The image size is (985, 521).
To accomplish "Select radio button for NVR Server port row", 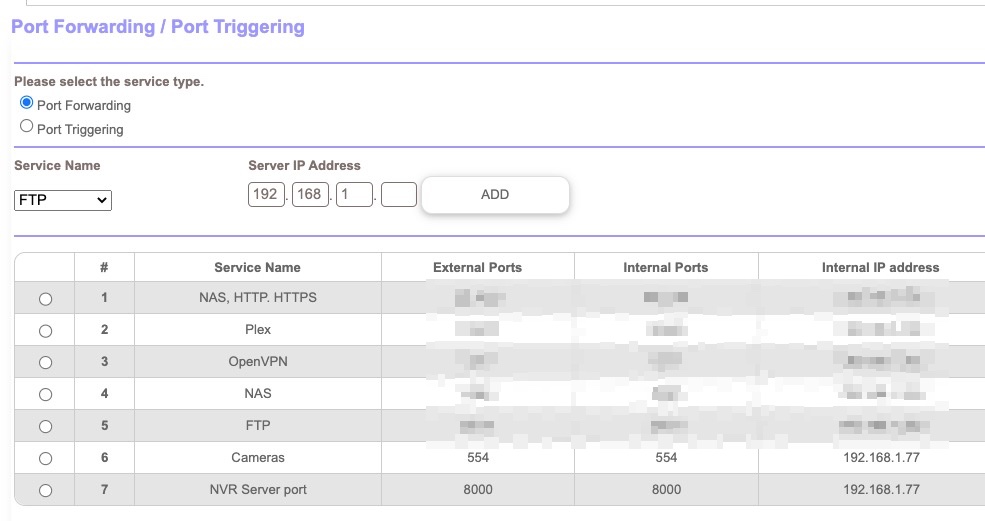I will pos(45,491).
